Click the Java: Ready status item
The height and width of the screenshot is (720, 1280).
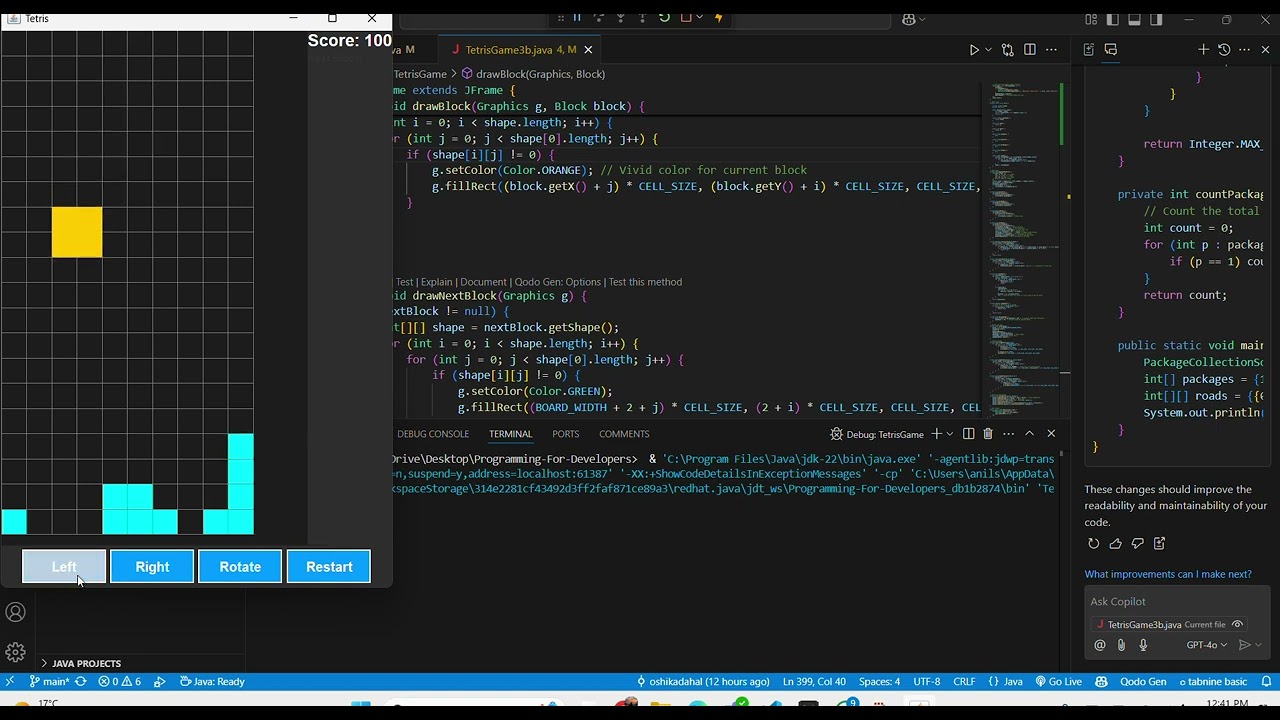pyautogui.click(x=212, y=682)
